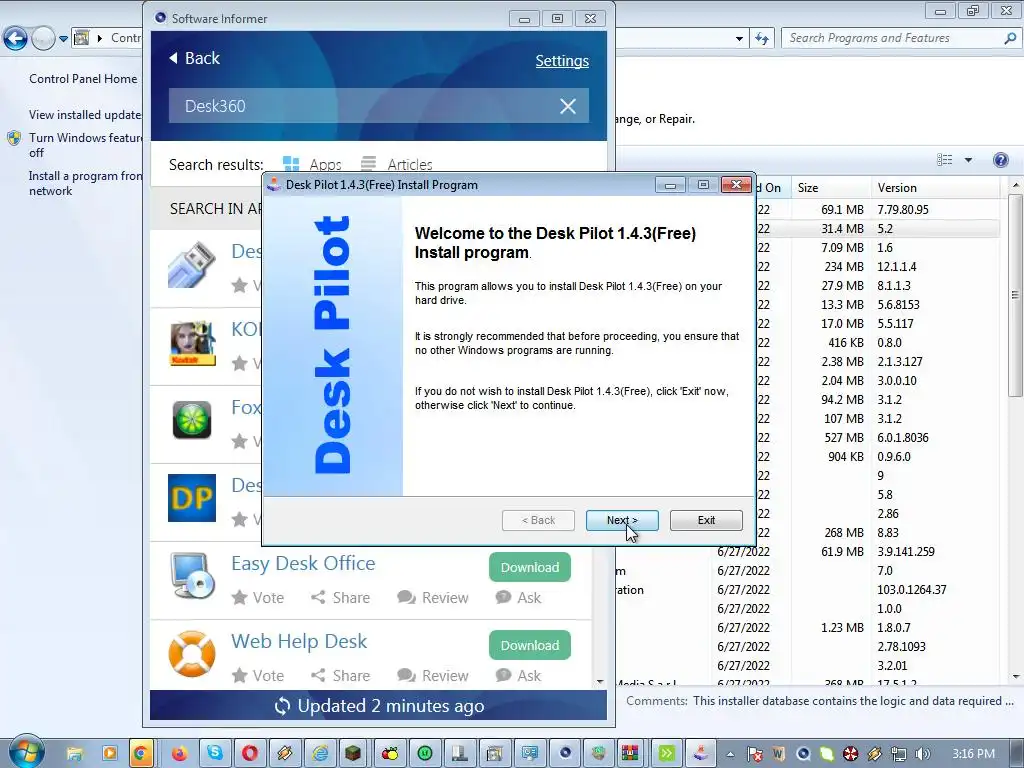Download Easy Desk Office

coord(530,567)
